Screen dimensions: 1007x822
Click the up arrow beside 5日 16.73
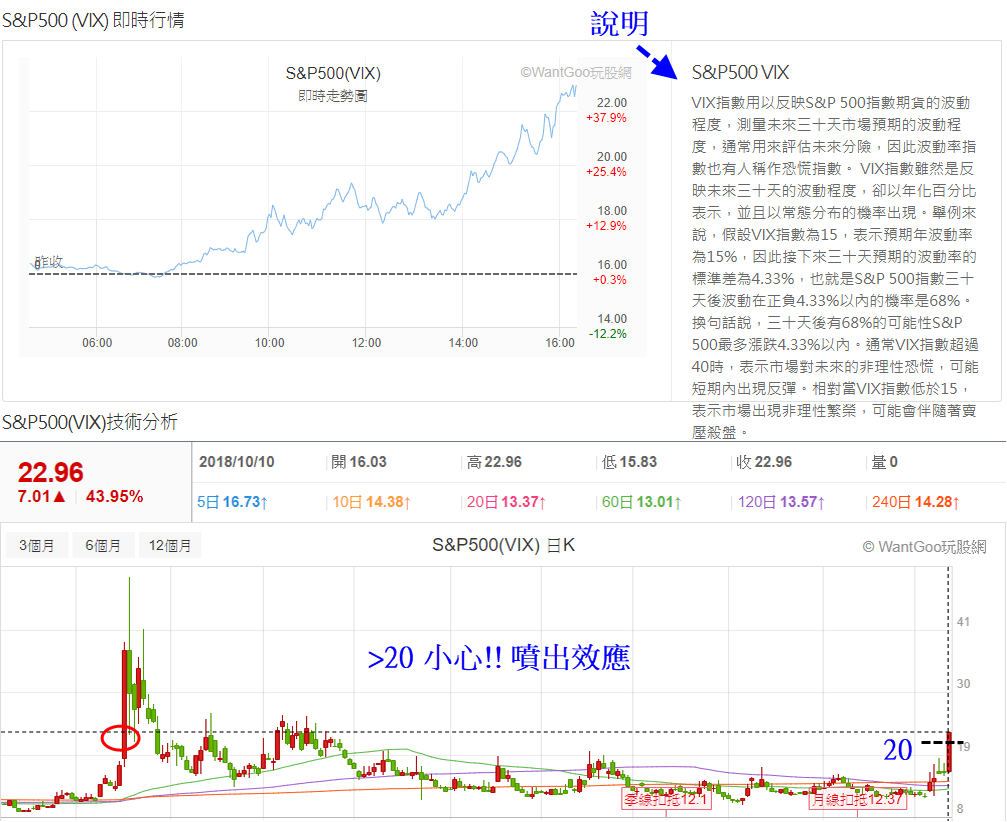coord(263,502)
